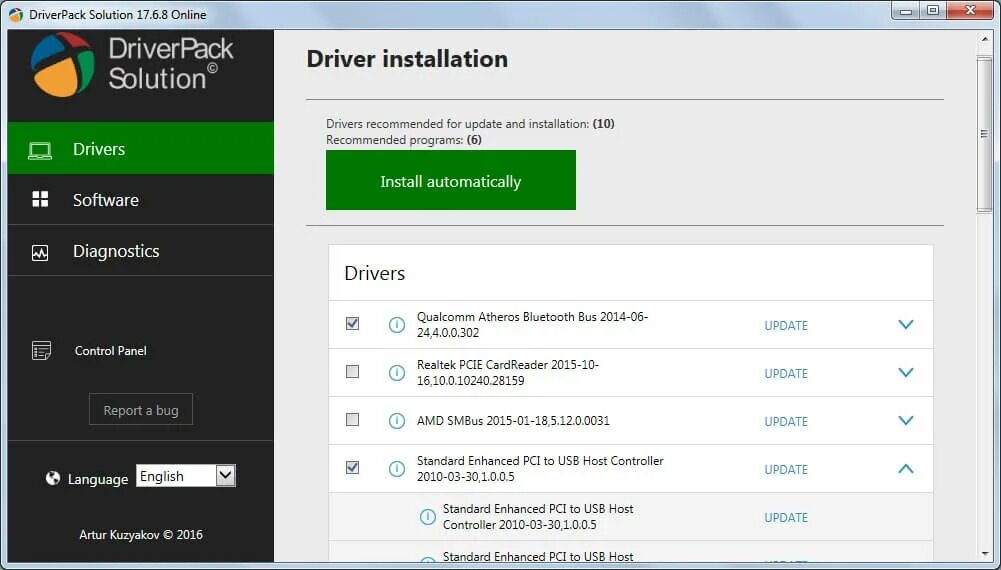Click the Install automatically button

pos(451,180)
